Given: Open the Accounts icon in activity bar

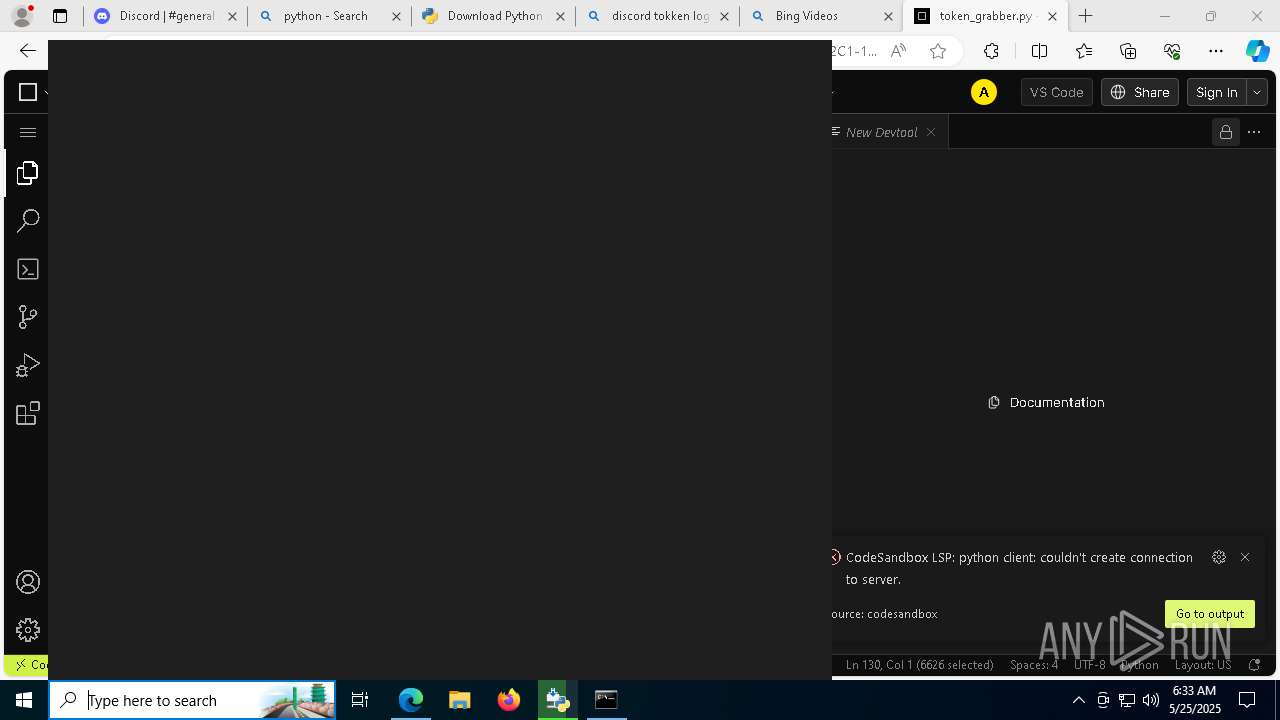Looking at the screenshot, I should click(x=28, y=582).
